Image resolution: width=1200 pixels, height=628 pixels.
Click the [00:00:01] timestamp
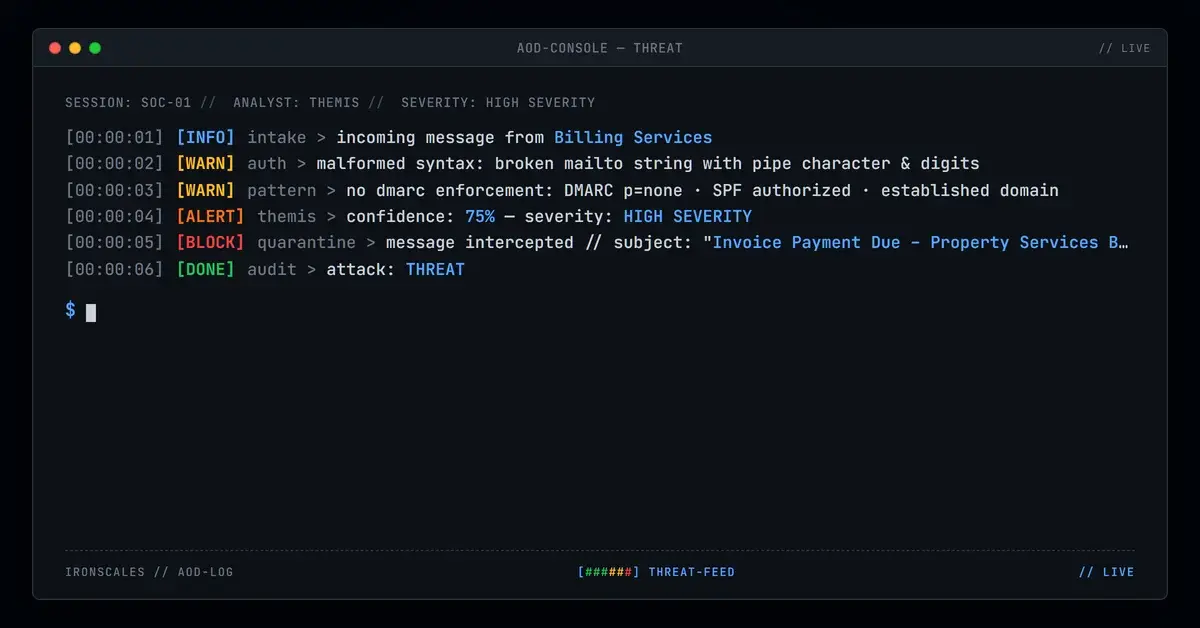coord(114,137)
